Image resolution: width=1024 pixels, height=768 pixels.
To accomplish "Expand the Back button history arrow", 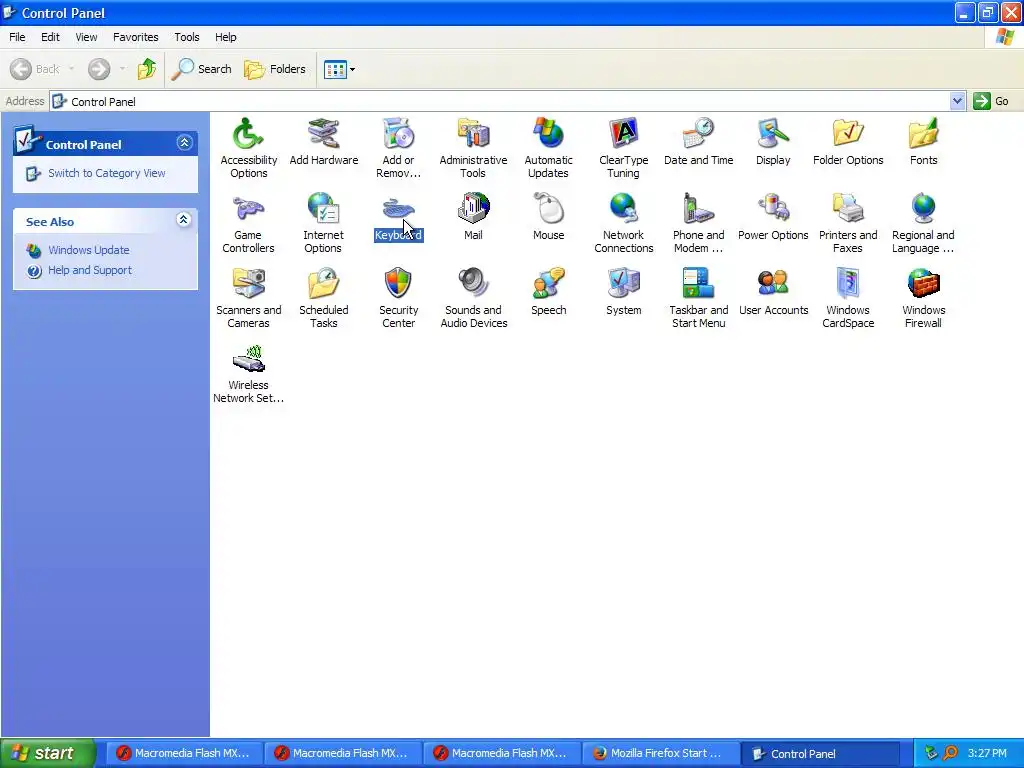I will point(71,69).
